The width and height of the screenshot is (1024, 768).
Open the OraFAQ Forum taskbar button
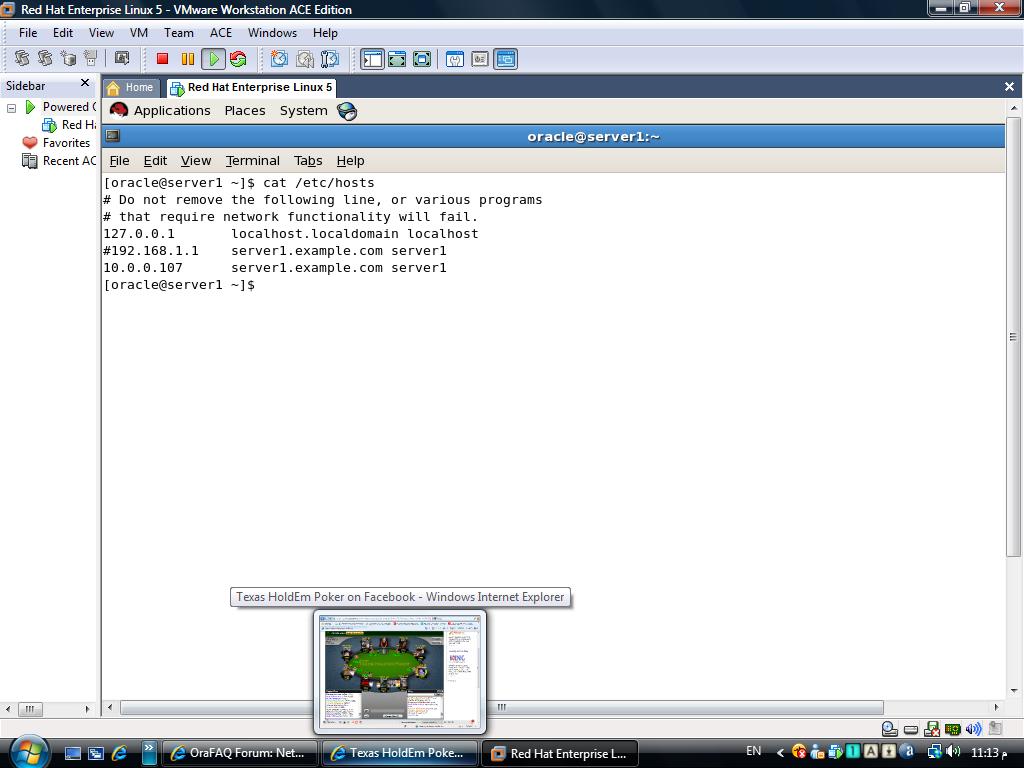(x=239, y=753)
